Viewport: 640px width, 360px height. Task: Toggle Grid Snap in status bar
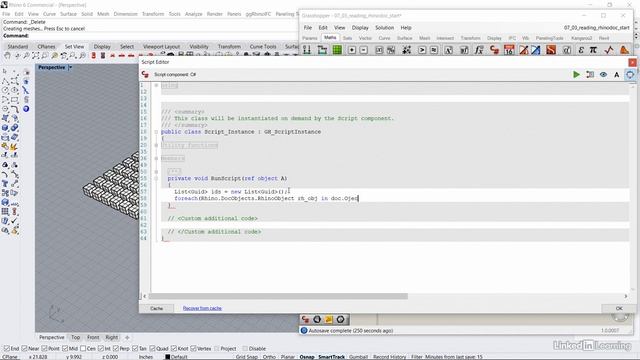247,357
